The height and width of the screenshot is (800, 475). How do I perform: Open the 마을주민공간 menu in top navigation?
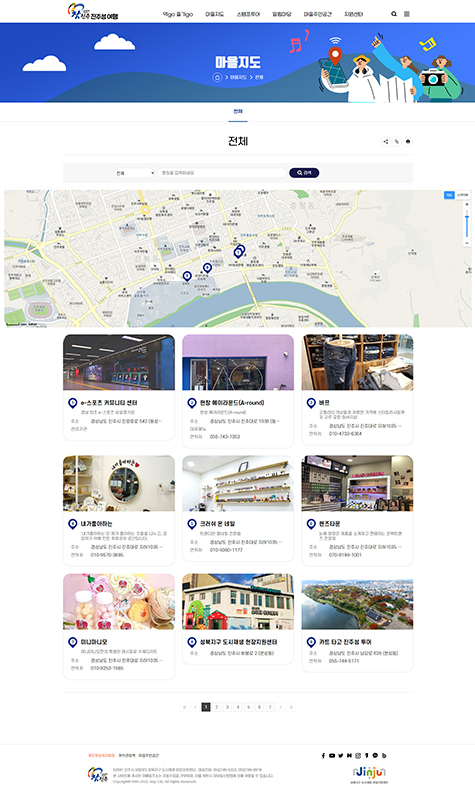pos(318,14)
